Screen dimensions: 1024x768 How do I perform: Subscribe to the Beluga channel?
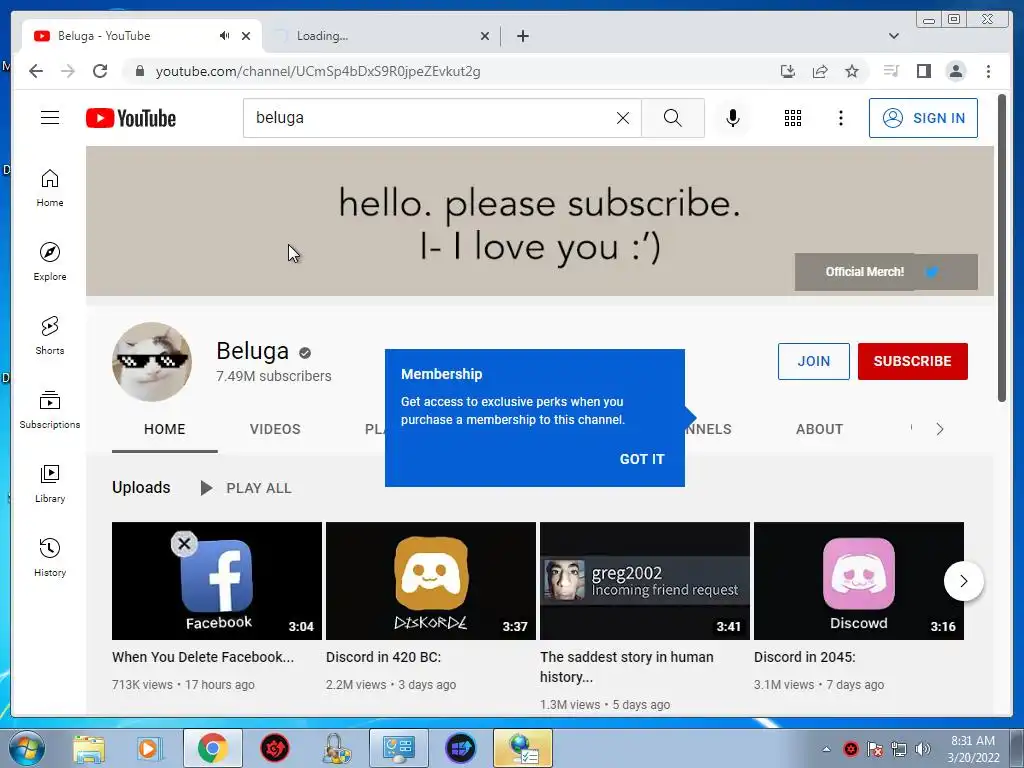point(912,361)
